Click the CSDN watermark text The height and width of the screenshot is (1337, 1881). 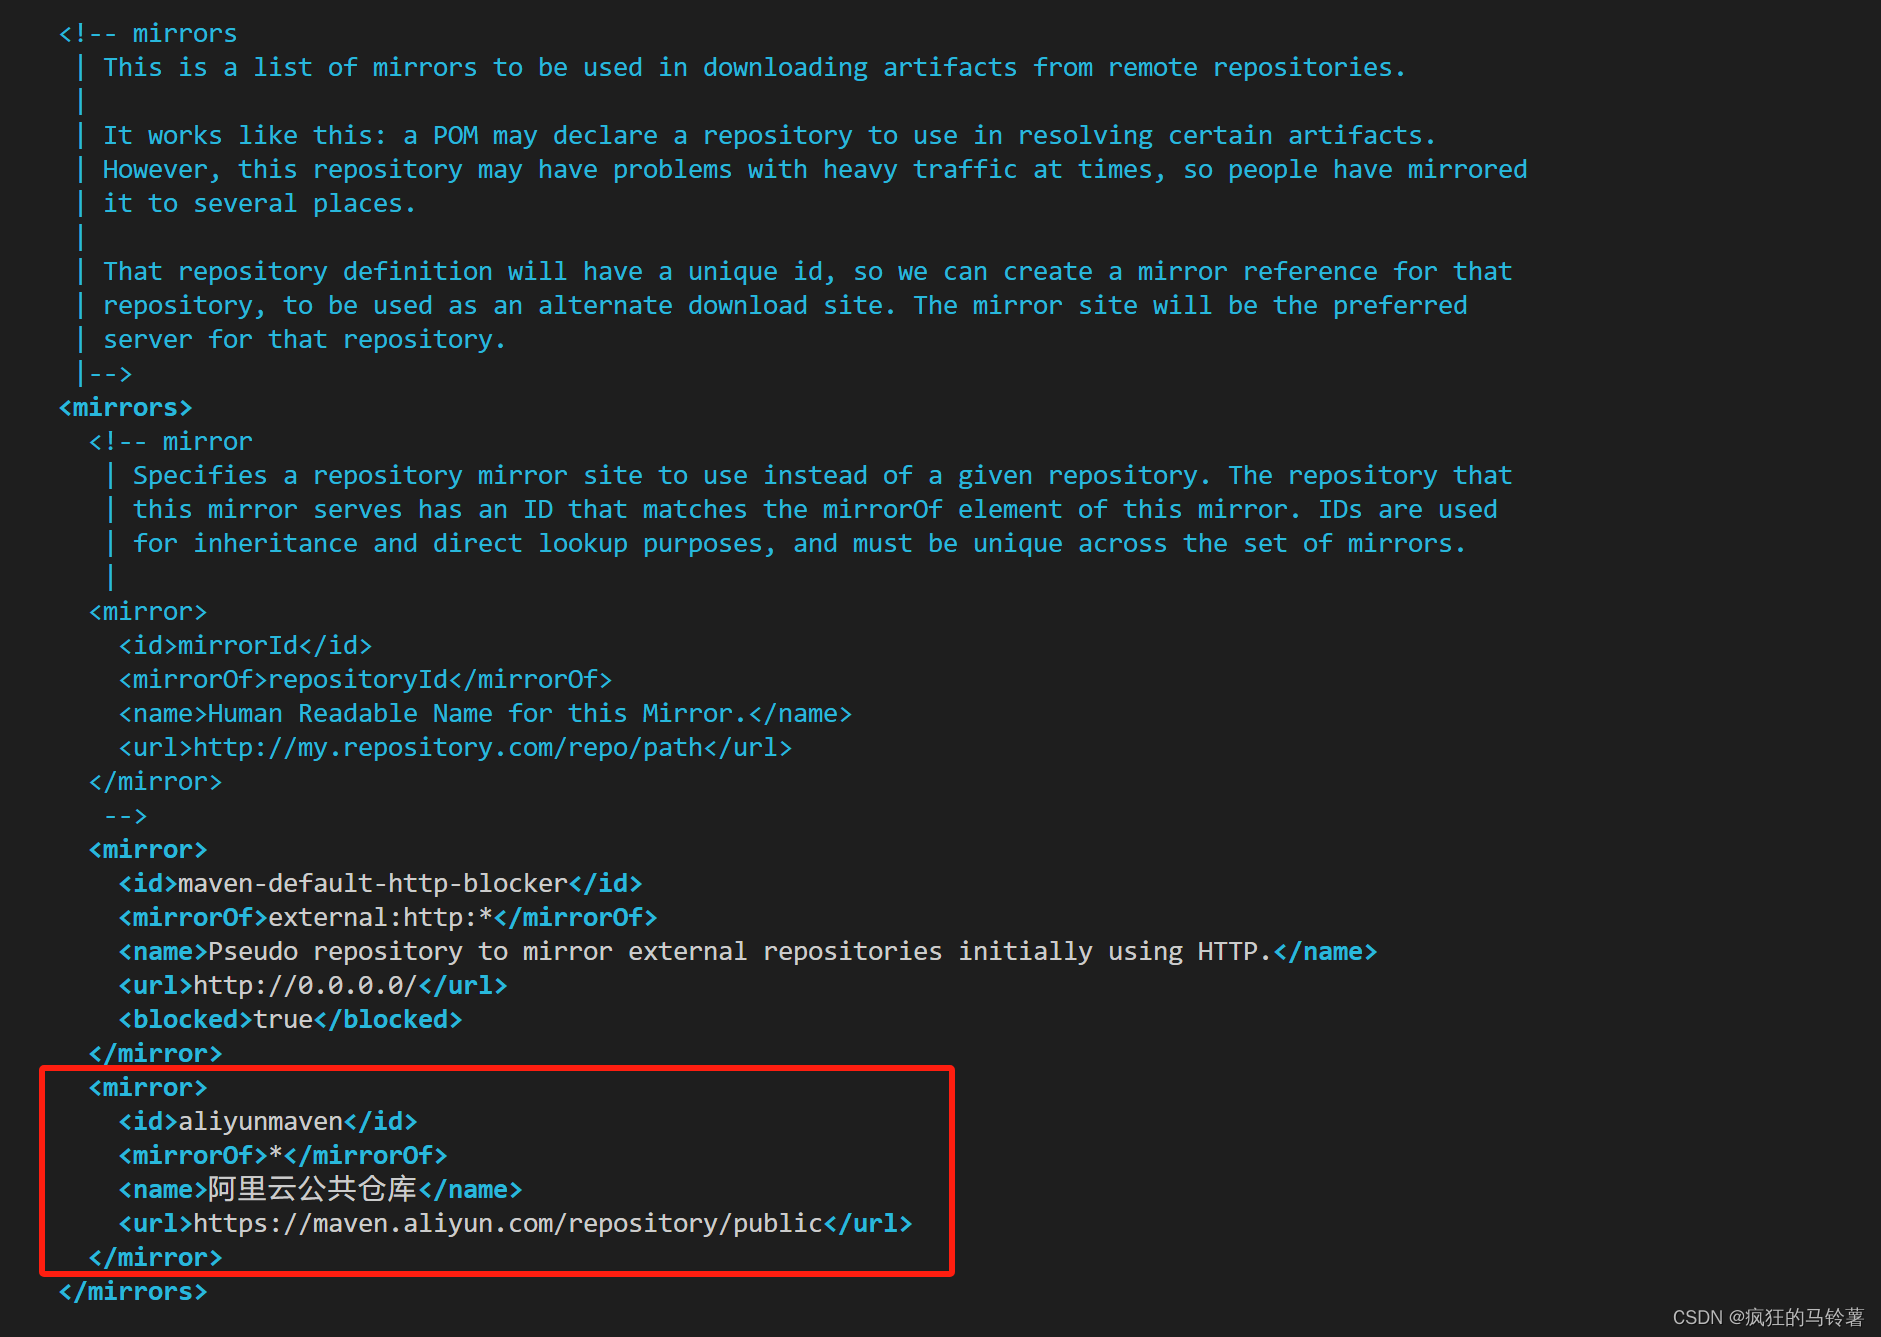coord(1767,1317)
